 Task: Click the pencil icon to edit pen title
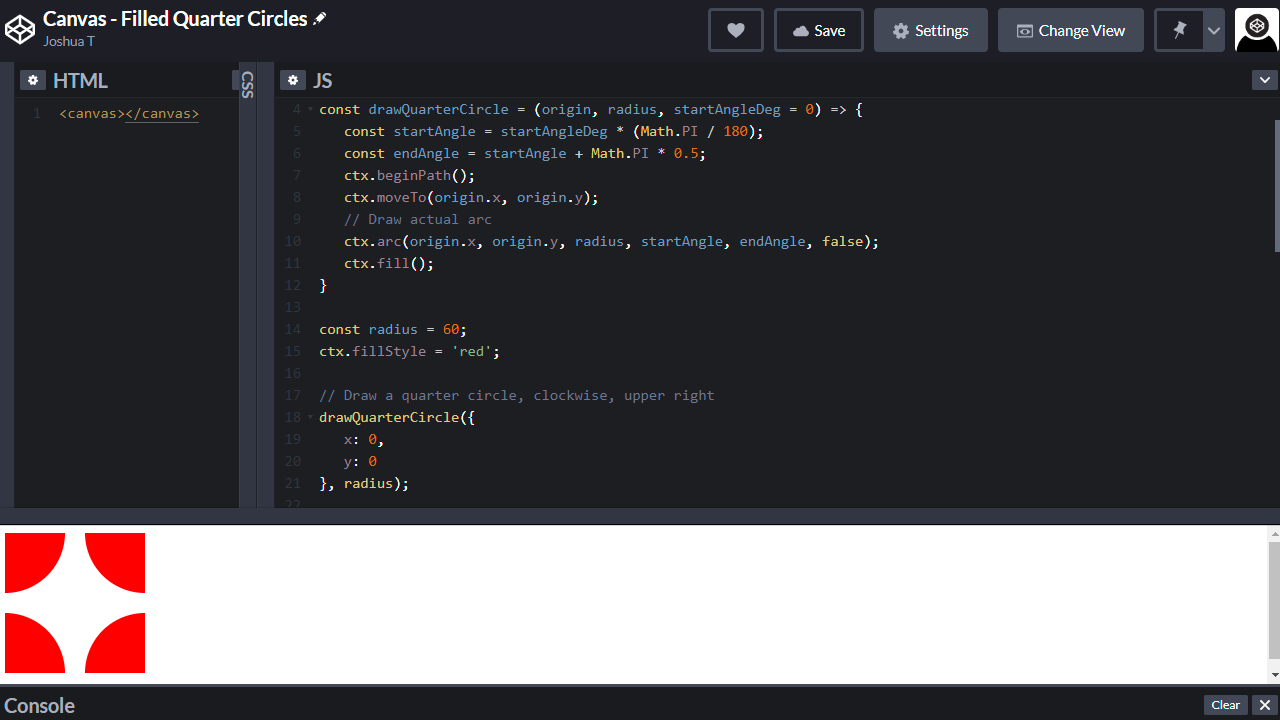point(320,19)
